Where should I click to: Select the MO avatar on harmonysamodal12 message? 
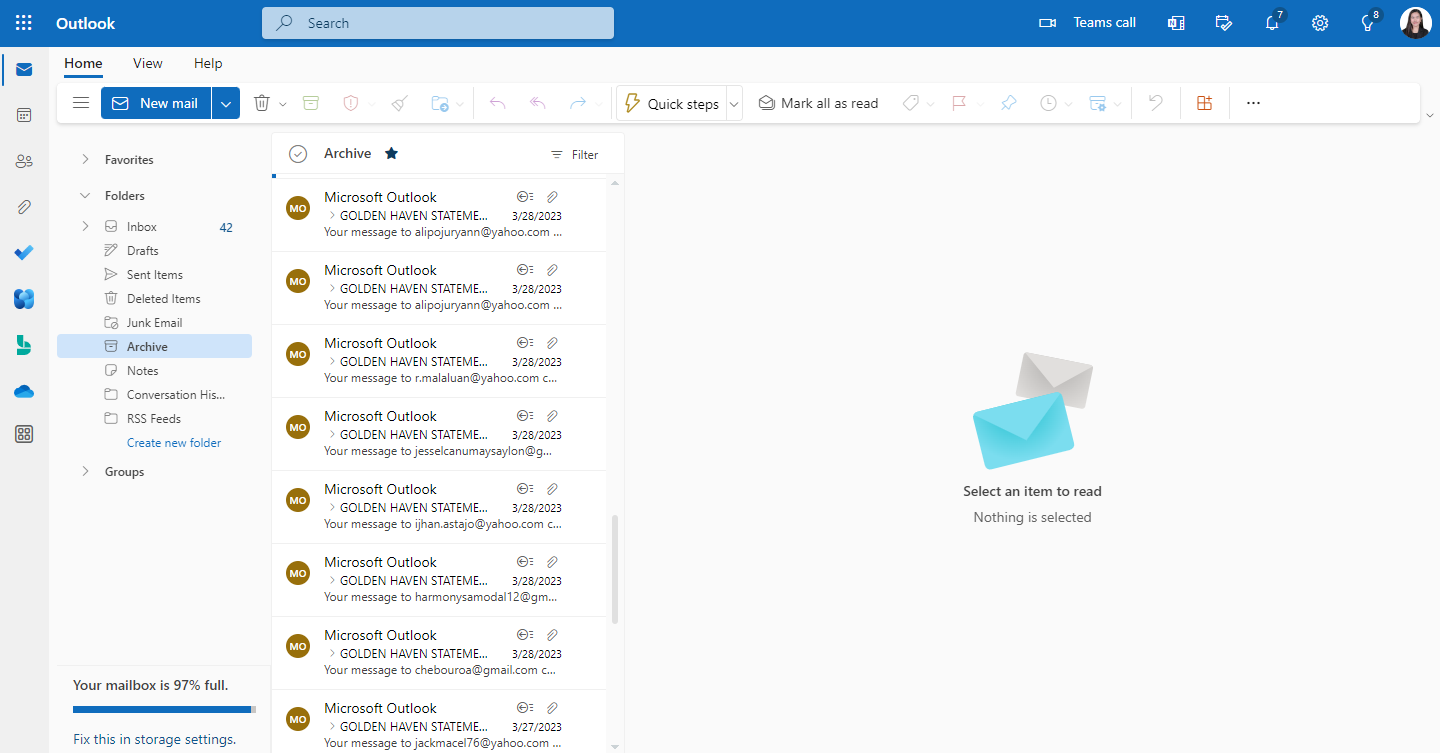(298, 573)
